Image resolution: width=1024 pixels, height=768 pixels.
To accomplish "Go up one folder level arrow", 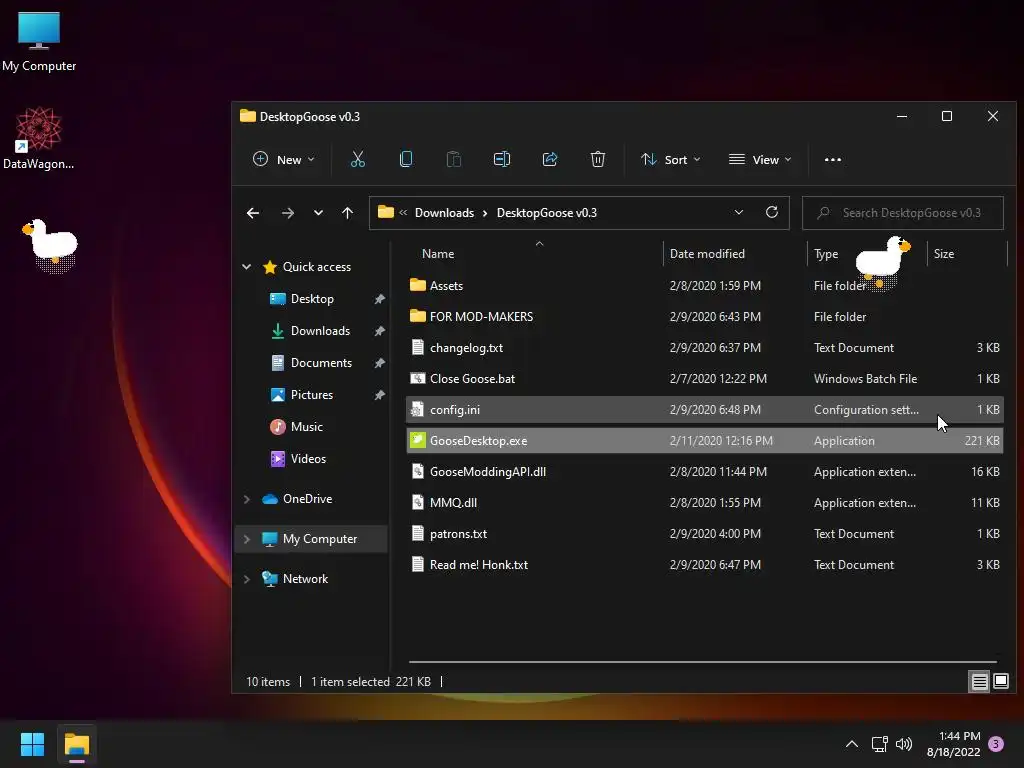I will pyautogui.click(x=347, y=213).
